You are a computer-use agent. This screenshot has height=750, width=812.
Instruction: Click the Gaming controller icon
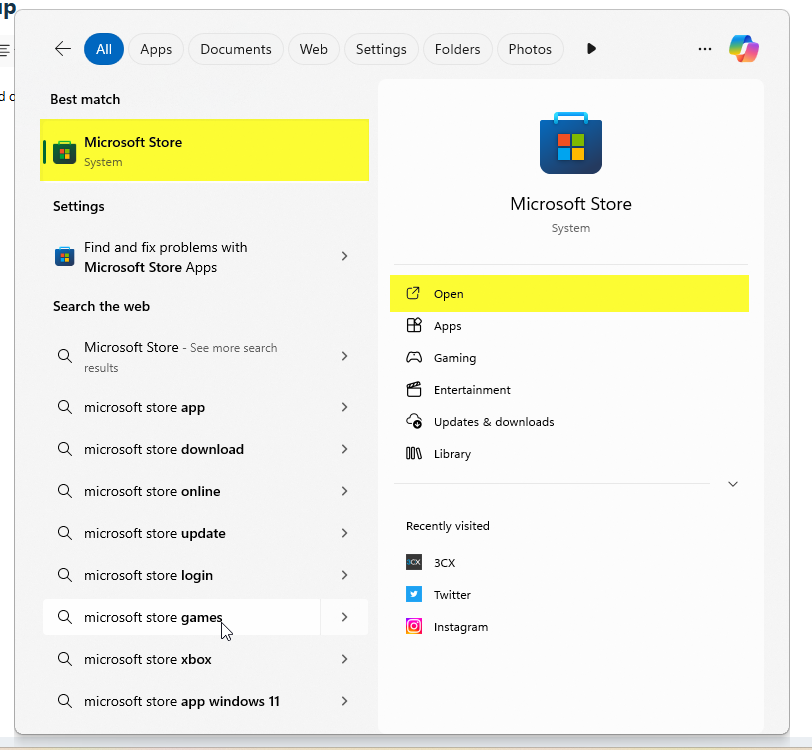pyautogui.click(x=414, y=357)
